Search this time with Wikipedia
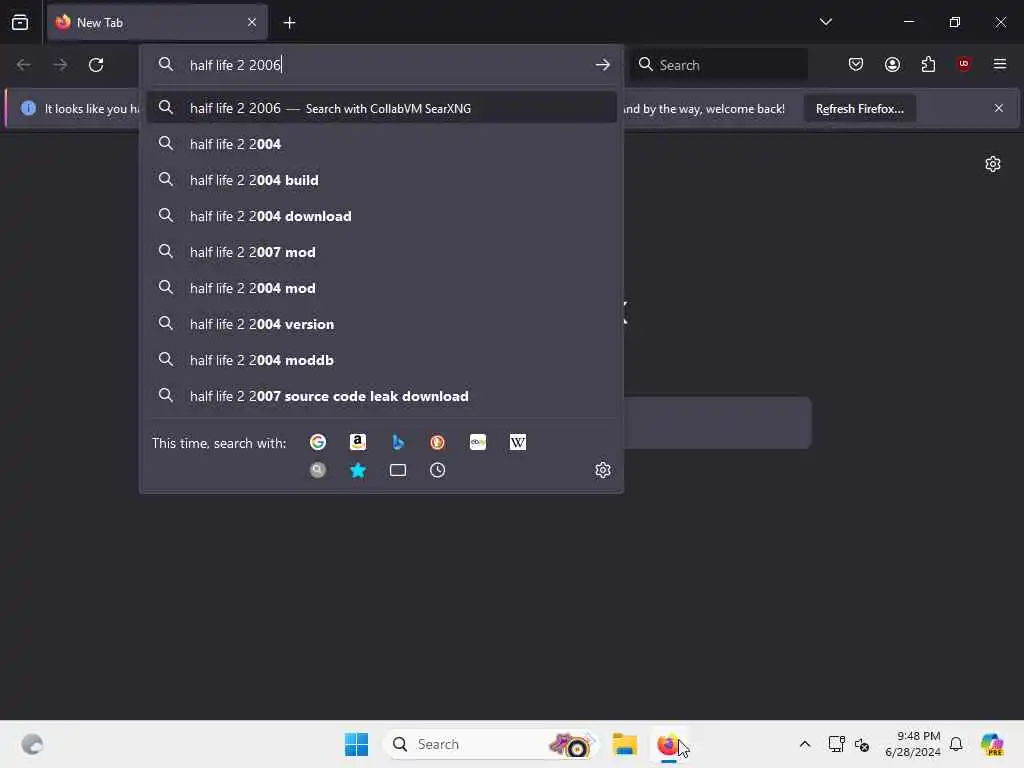 (x=518, y=442)
